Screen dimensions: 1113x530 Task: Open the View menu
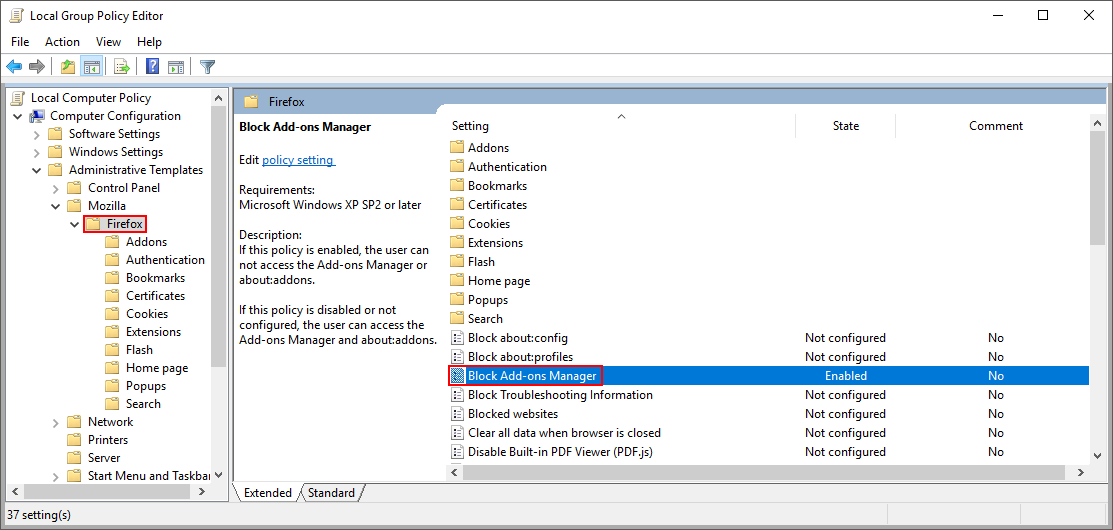pos(109,42)
